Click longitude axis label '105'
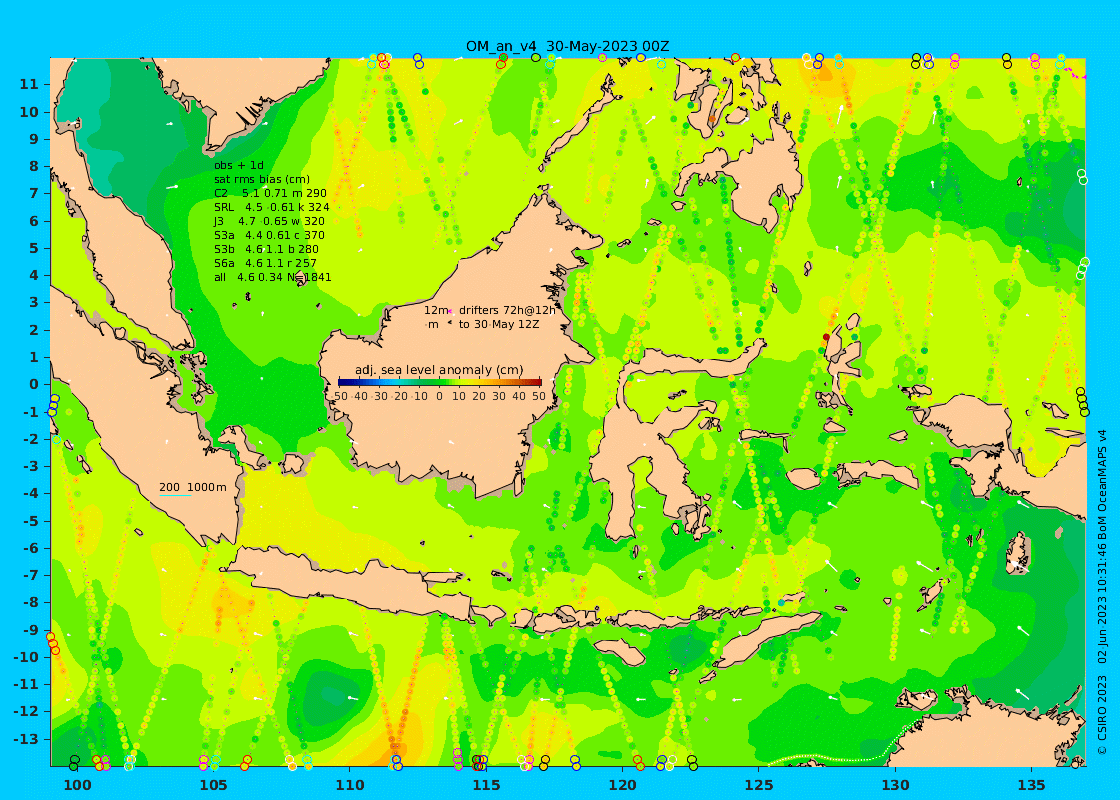The height and width of the screenshot is (800, 1120). coord(214,785)
